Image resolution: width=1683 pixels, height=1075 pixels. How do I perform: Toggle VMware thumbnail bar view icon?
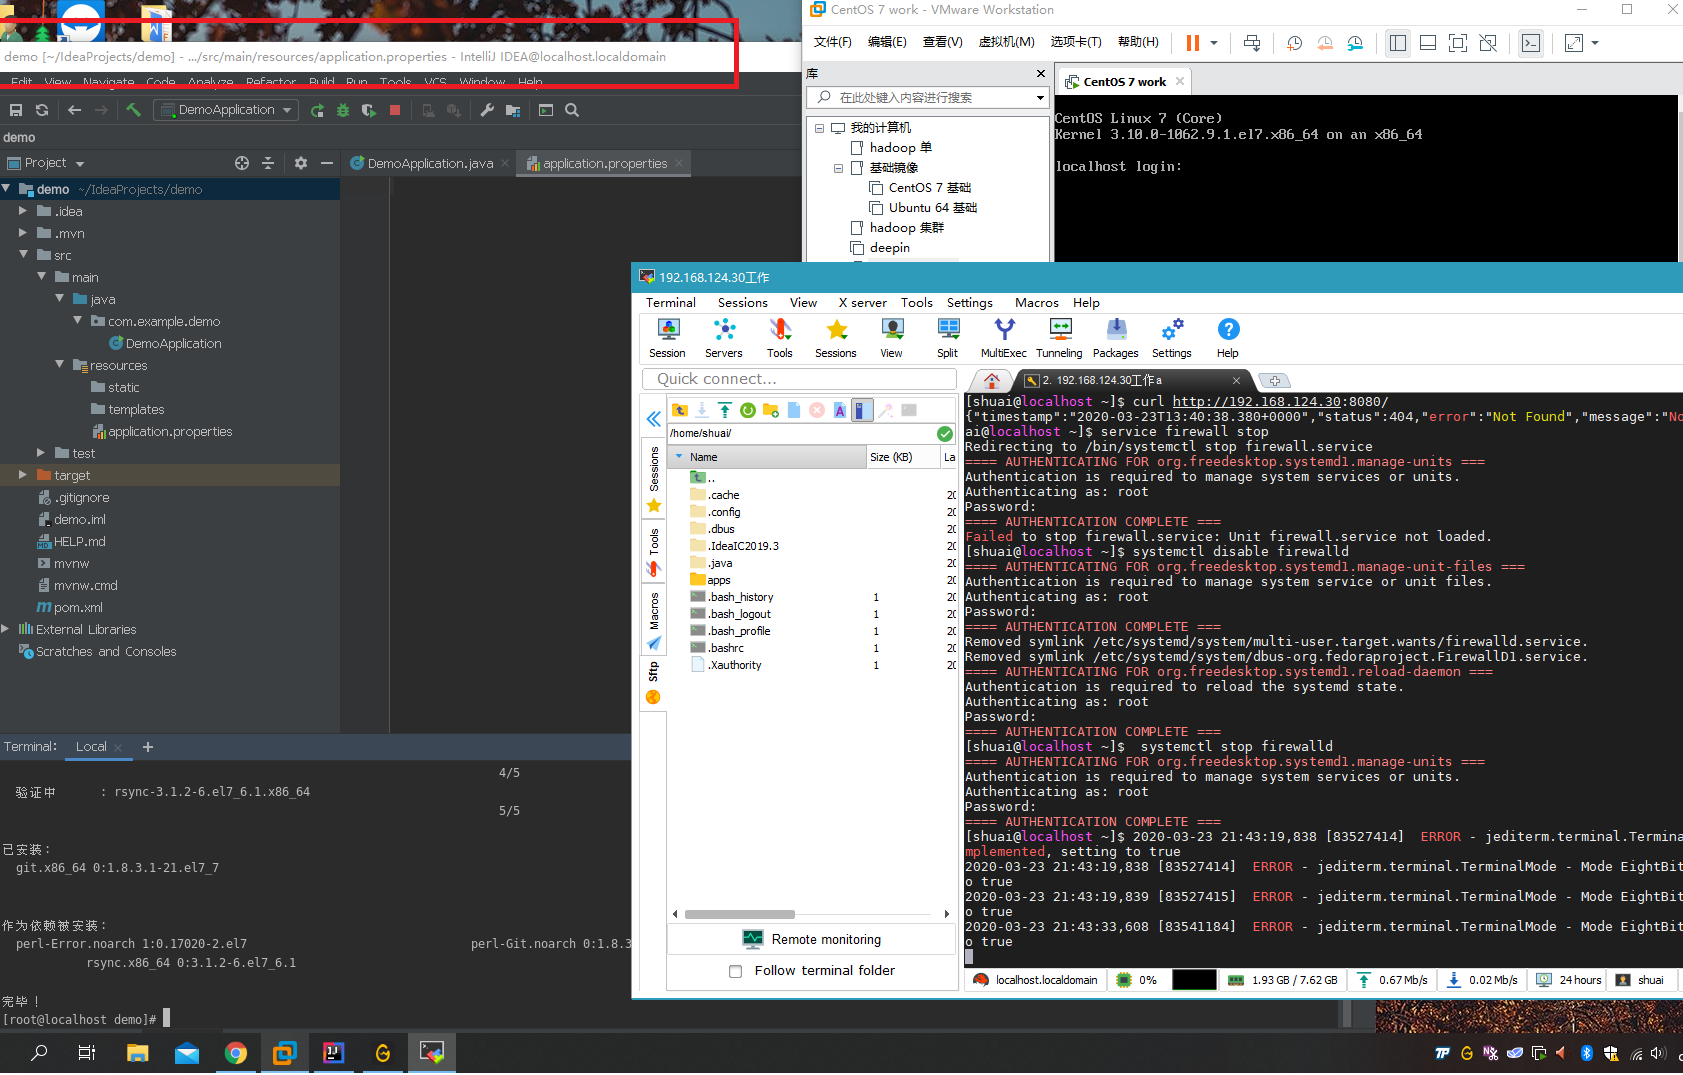click(x=1428, y=43)
